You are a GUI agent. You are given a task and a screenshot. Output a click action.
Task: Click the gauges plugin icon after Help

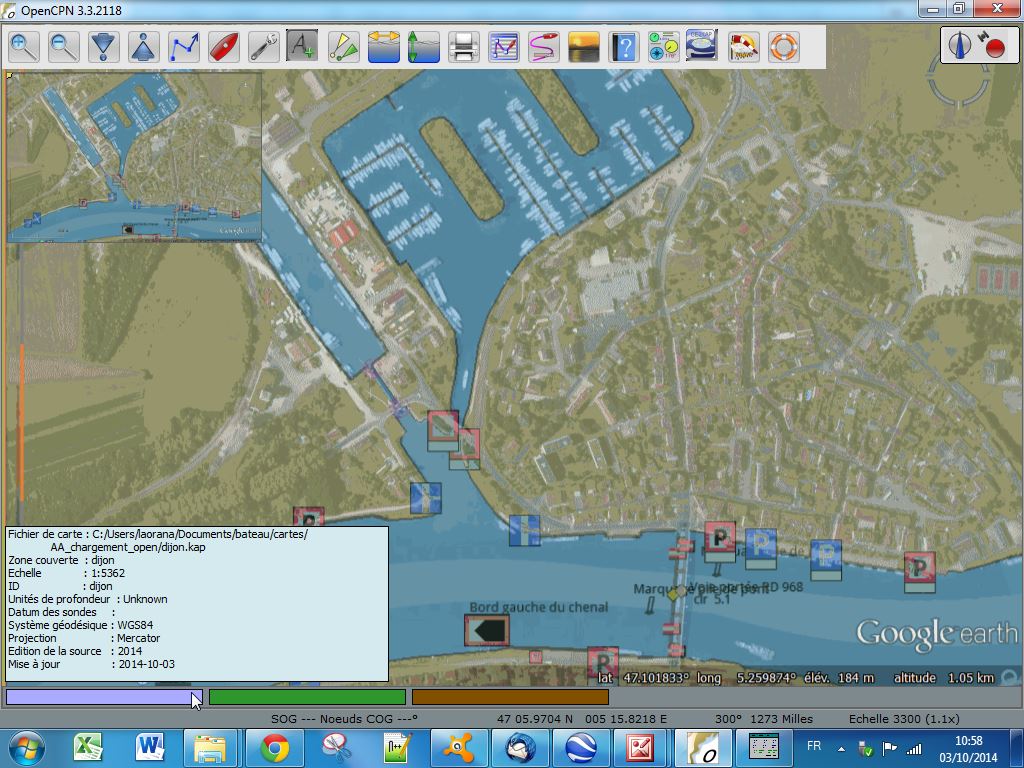click(x=664, y=47)
